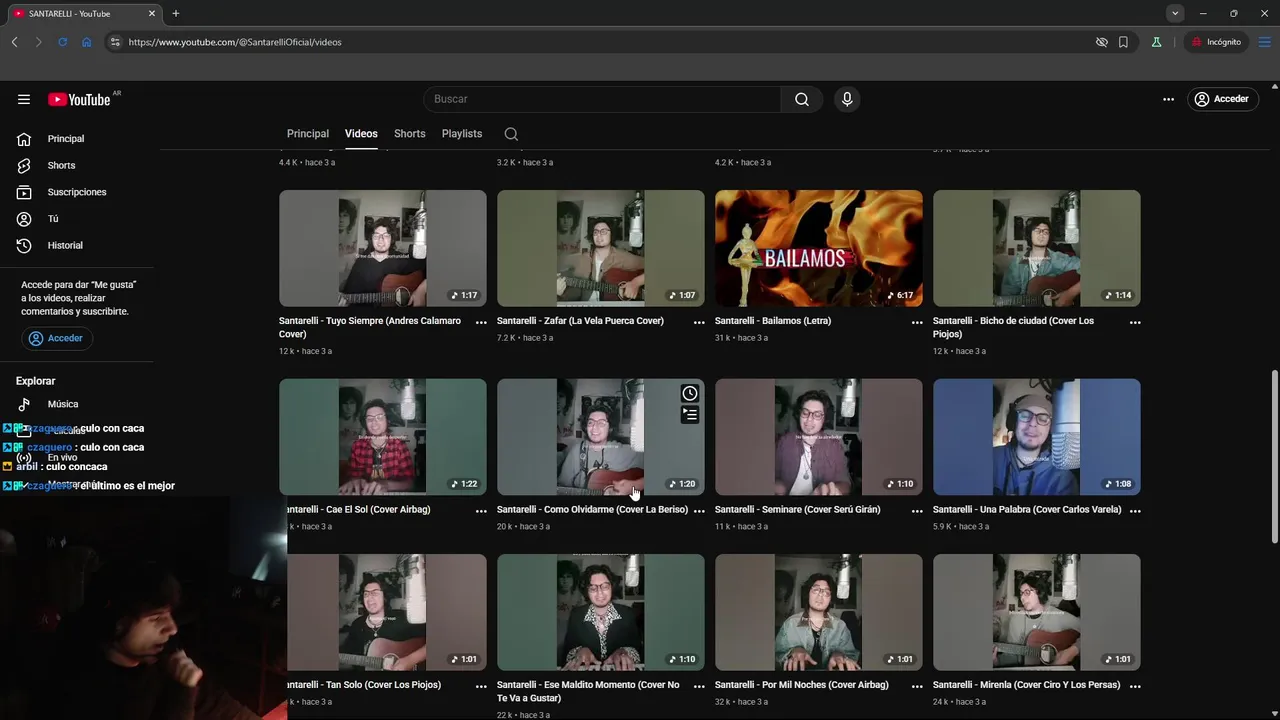Reload the page with refresh icon
Image resolution: width=1280 pixels, height=720 pixels.
[62, 42]
